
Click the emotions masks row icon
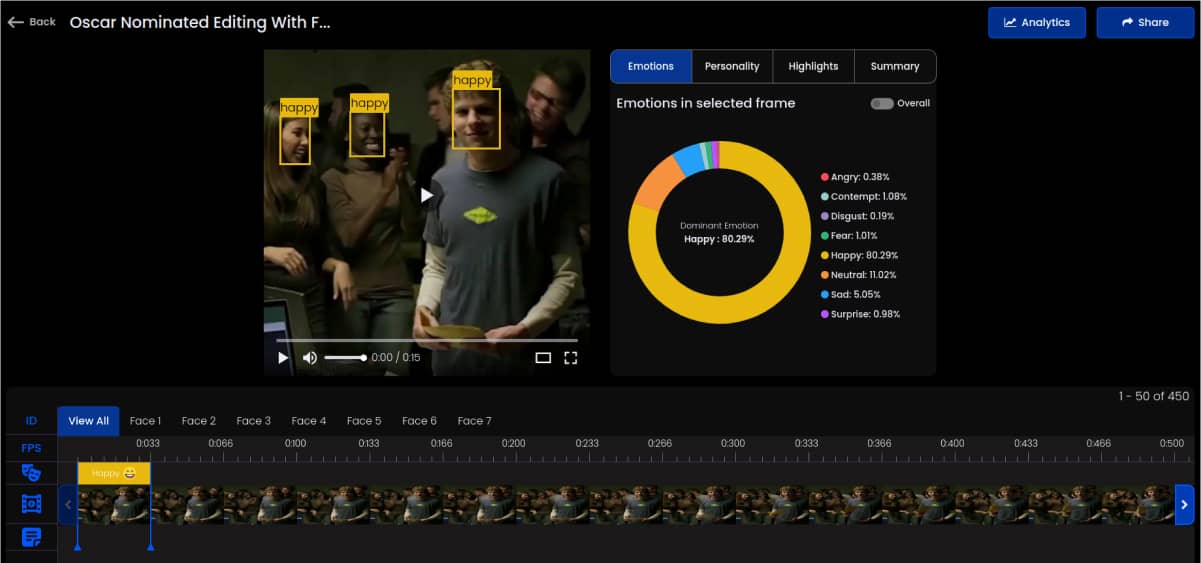(x=31, y=472)
